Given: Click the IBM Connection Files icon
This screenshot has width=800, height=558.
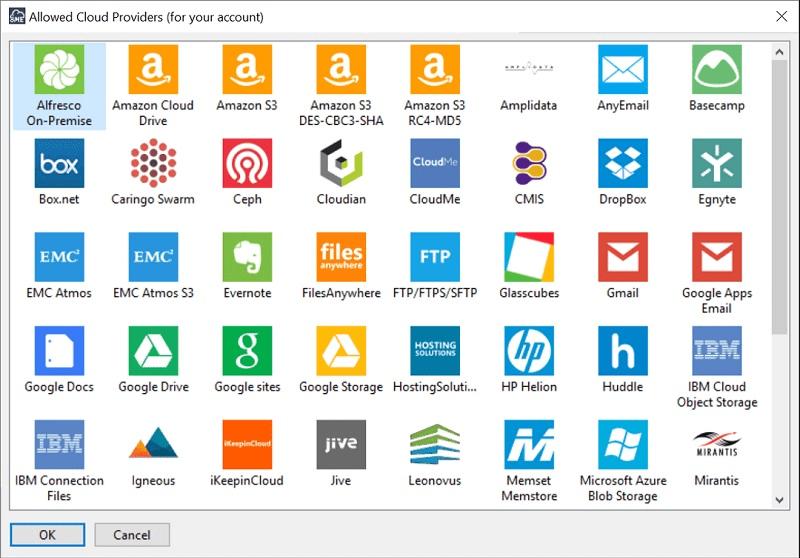Looking at the screenshot, I should pos(59,445).
